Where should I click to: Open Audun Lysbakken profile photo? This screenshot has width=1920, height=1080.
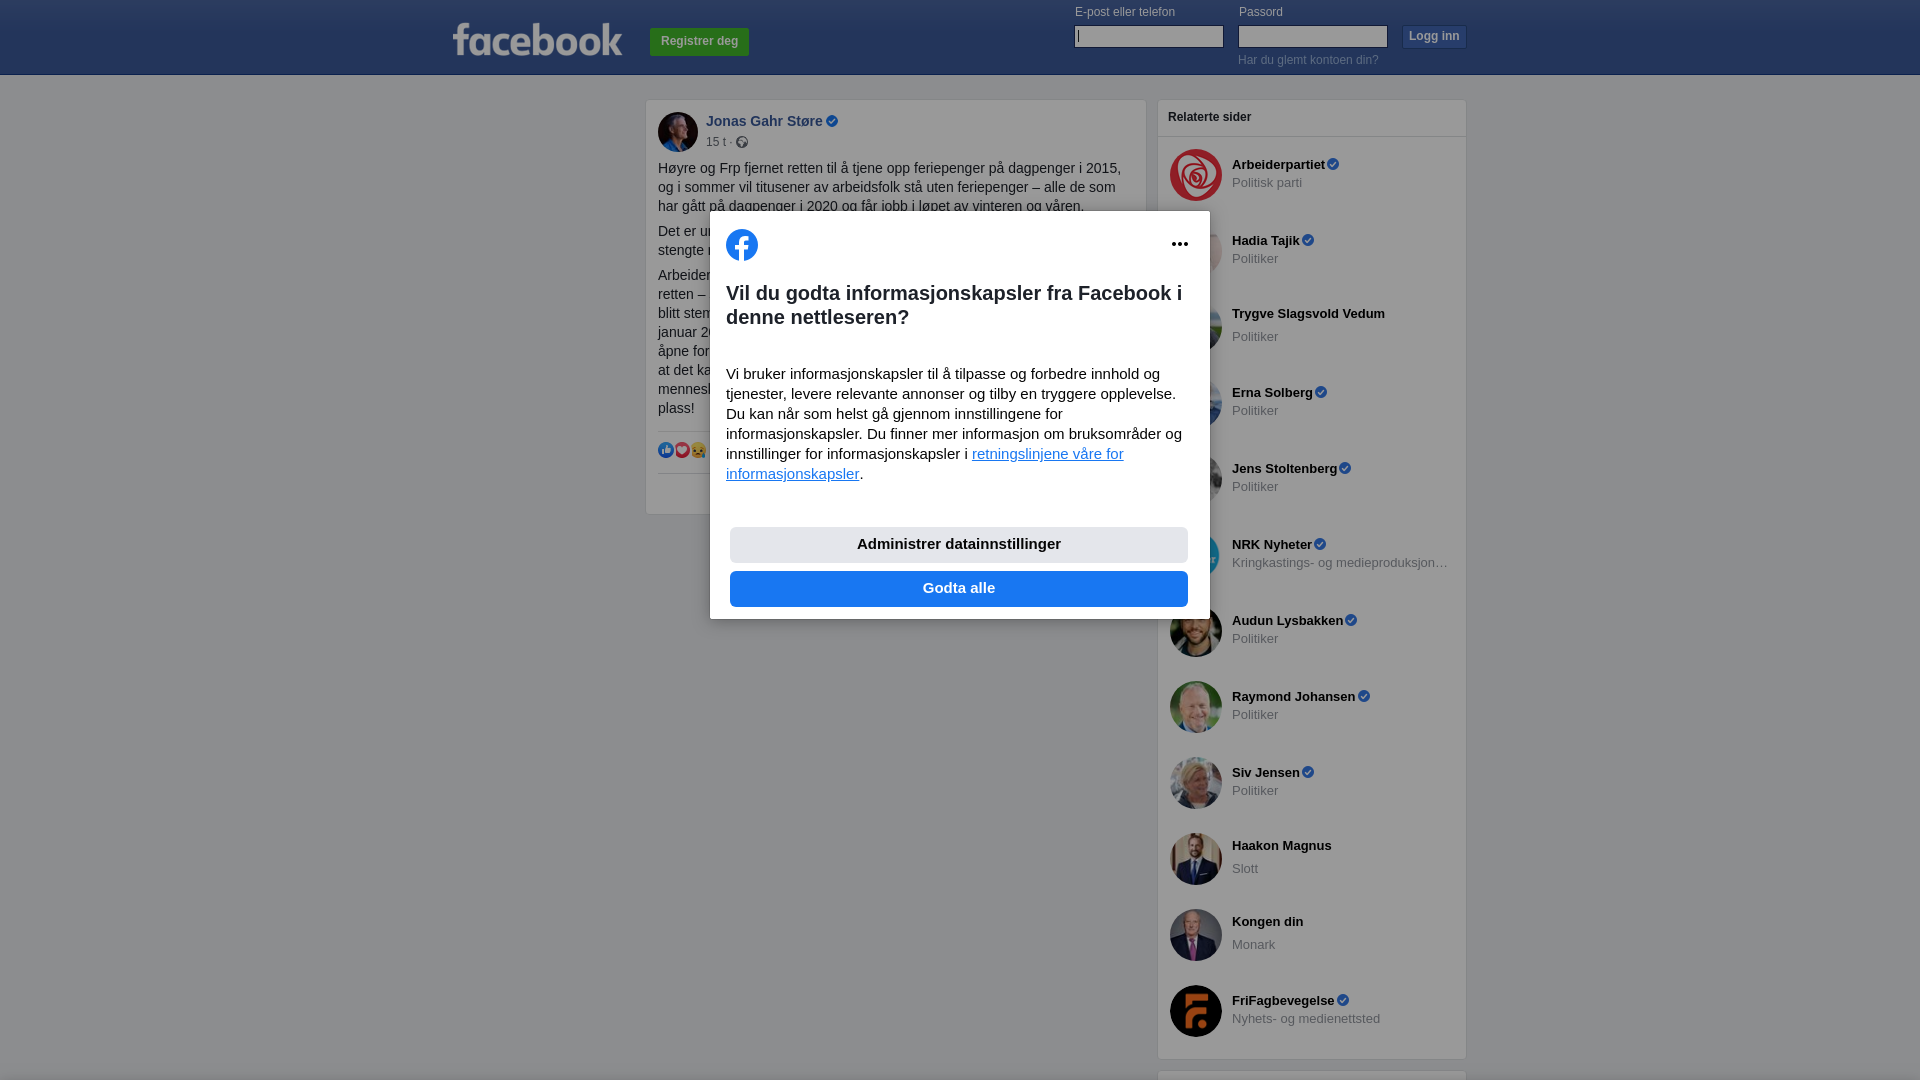coord(1196,631)
